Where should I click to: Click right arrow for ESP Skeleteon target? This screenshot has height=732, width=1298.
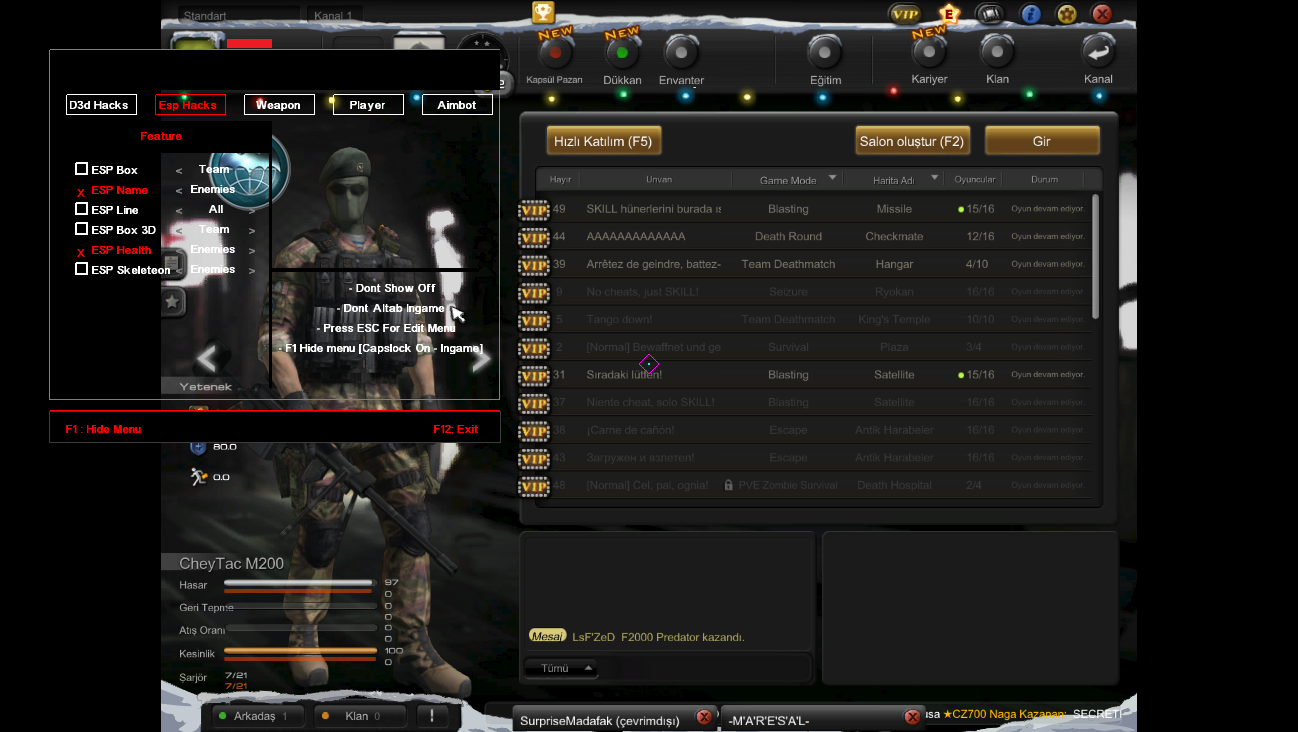252,271
